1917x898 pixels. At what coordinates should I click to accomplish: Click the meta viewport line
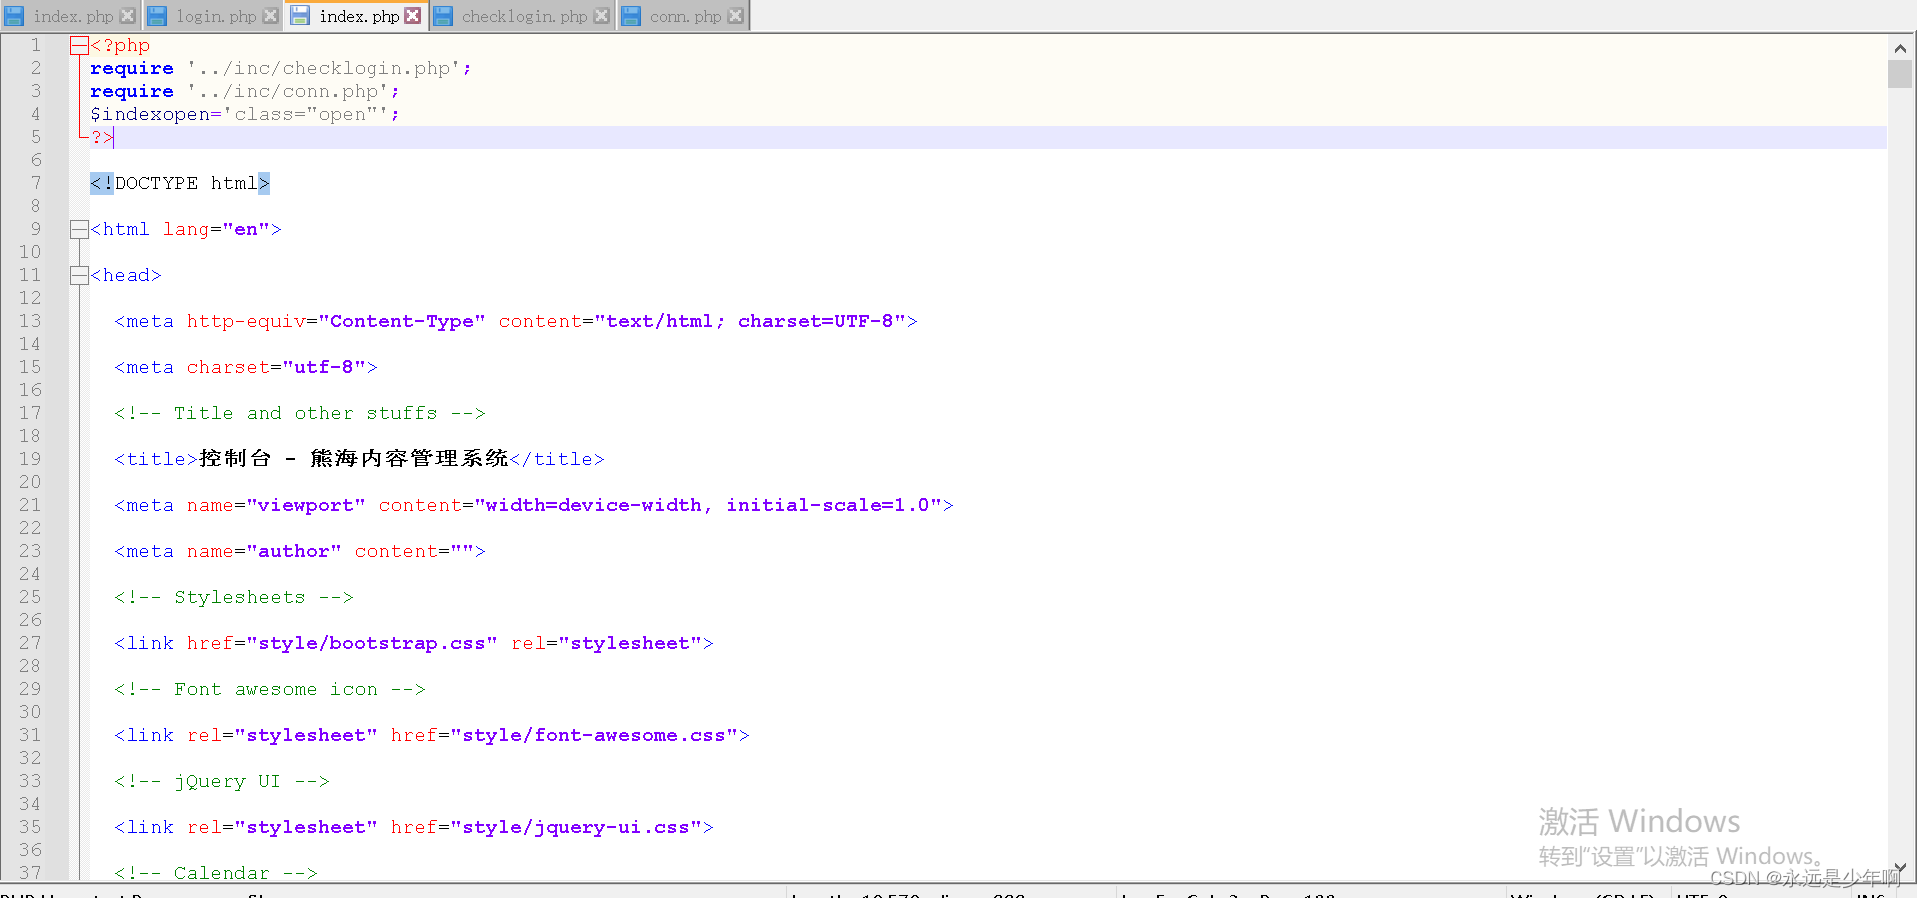533,505
